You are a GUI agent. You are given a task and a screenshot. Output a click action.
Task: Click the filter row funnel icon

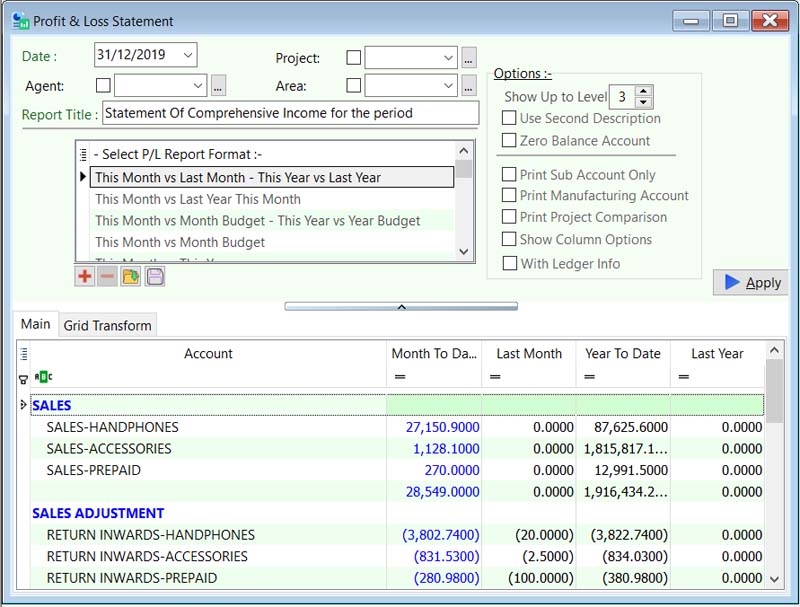[24, 378]
